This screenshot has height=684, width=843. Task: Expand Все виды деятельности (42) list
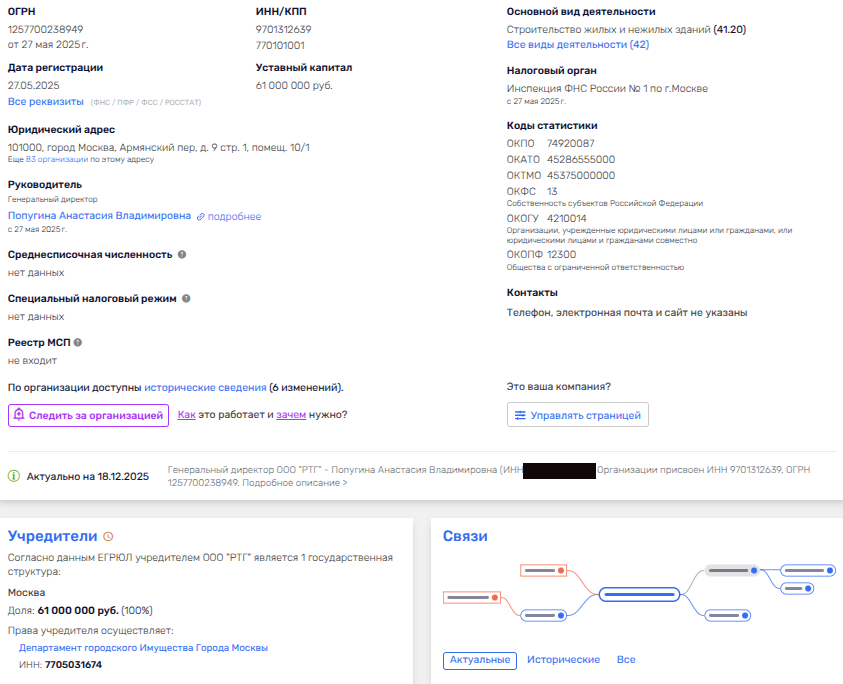pos(577,45)
